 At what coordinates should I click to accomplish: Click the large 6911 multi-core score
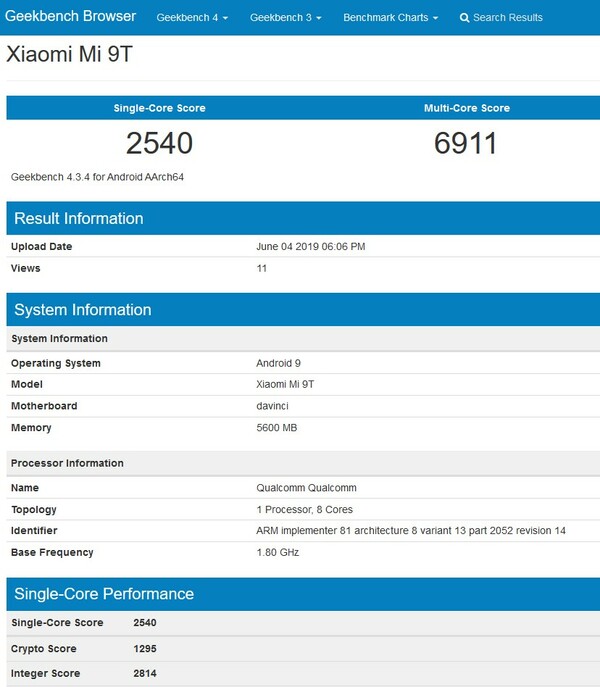coord(466,144)
